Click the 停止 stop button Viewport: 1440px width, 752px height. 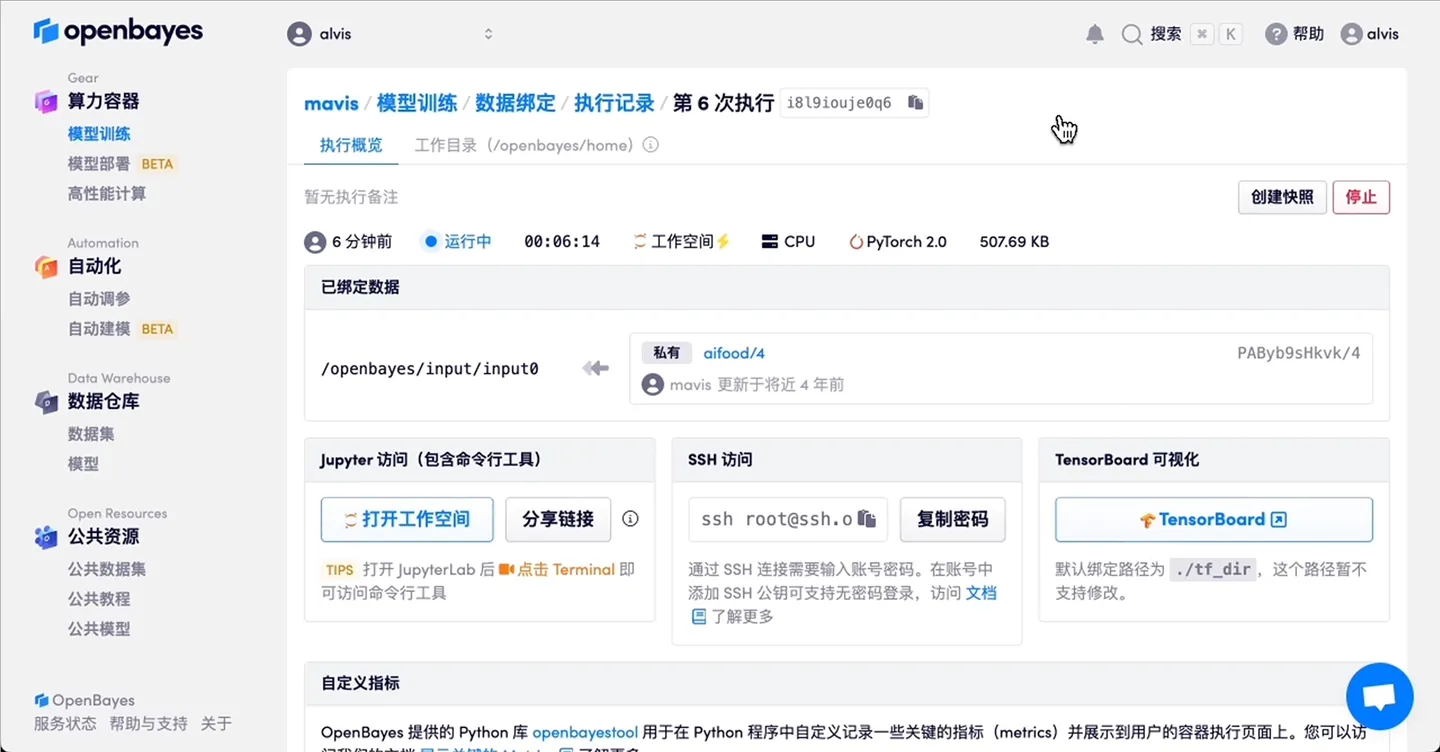point(1361,197)
